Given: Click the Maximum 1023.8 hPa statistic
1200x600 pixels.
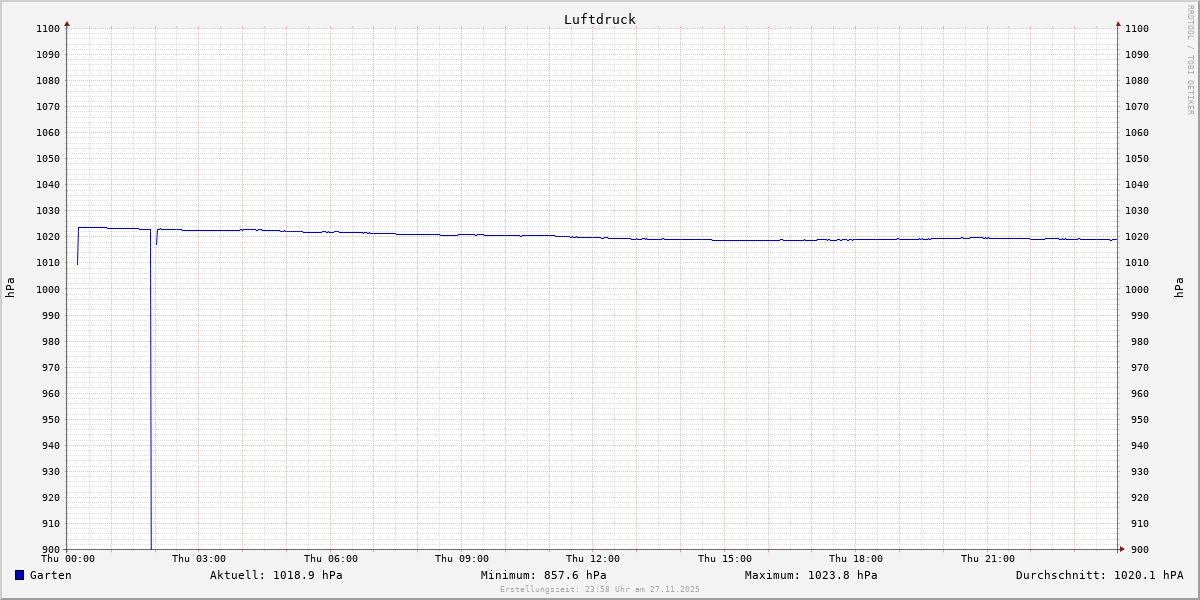Looking at the screenshot, I should tap(811, 575).
